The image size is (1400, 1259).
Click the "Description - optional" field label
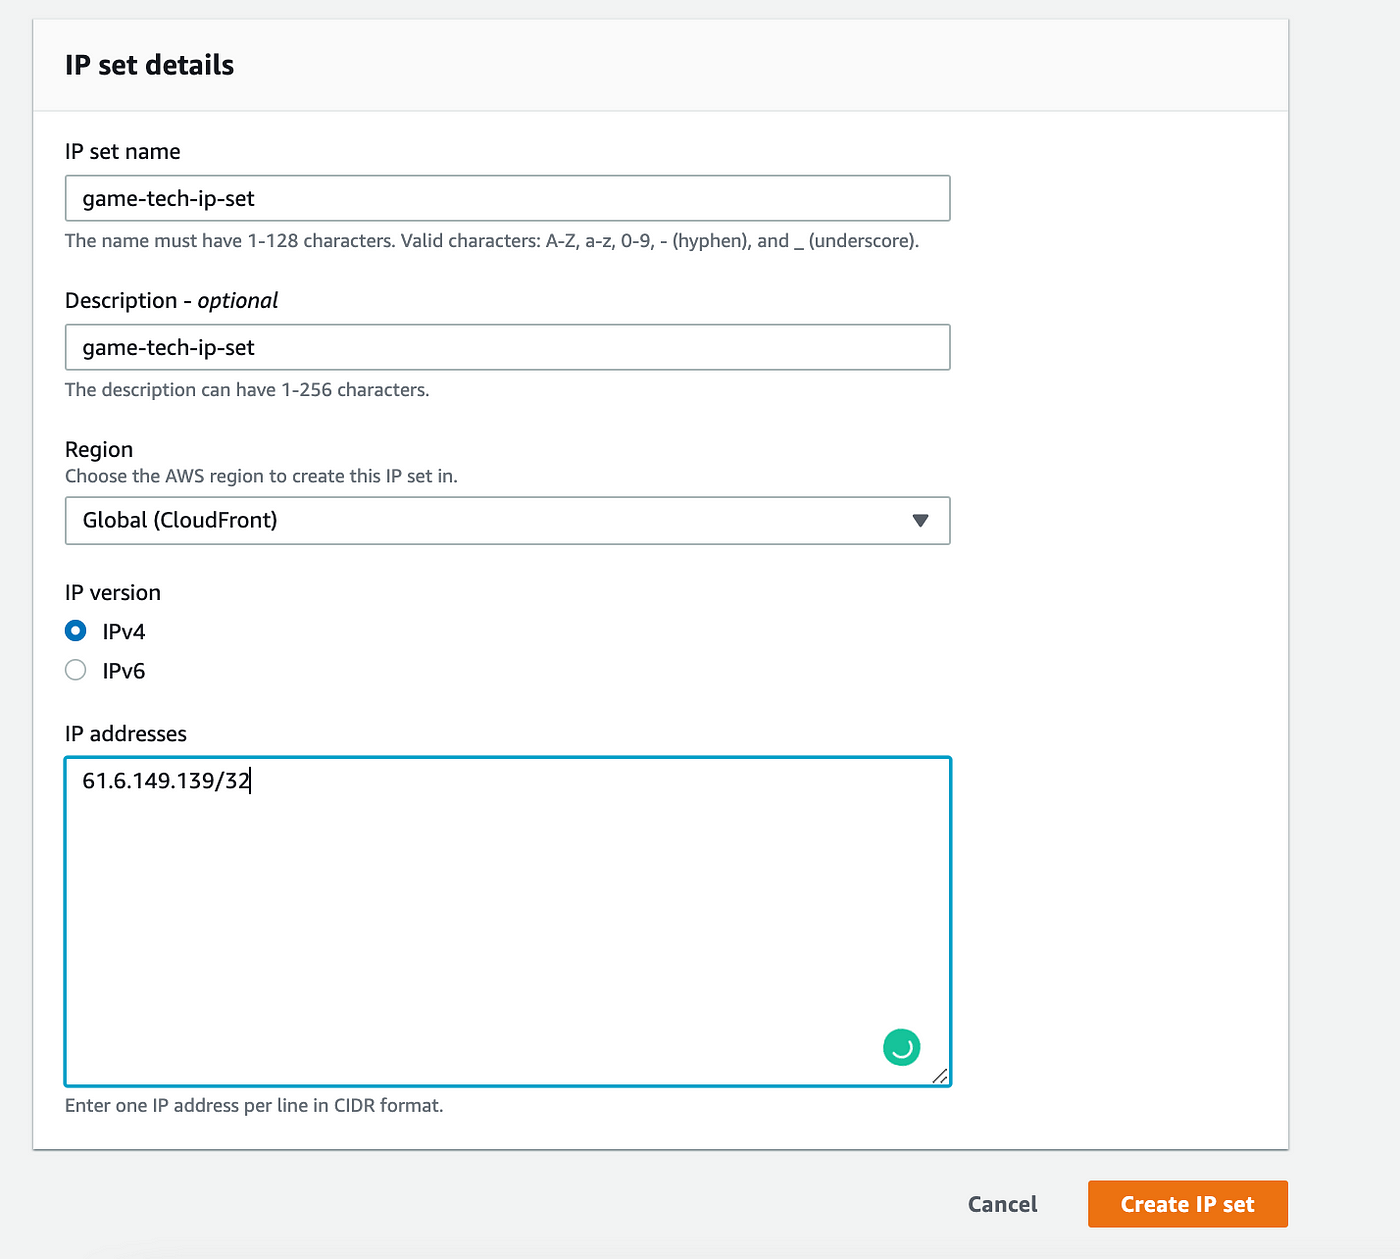click(171, 300)
